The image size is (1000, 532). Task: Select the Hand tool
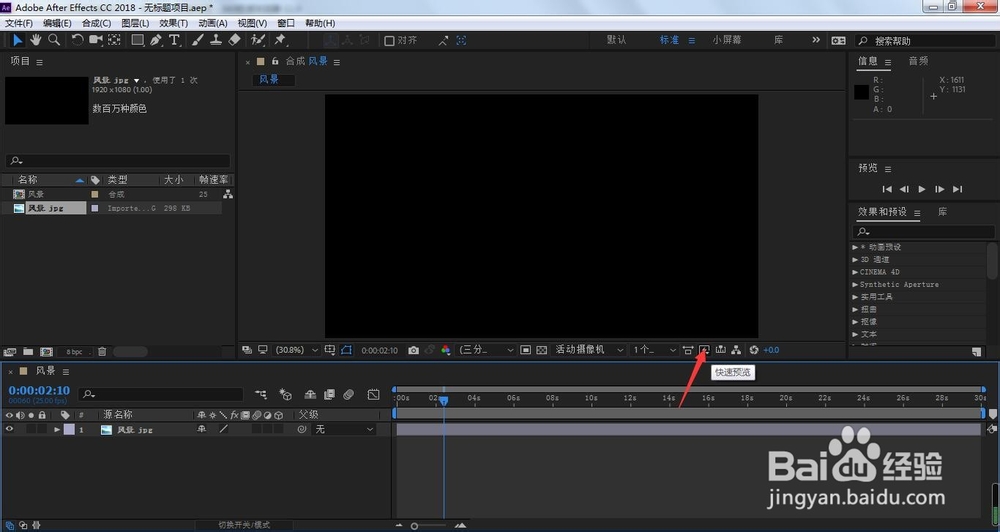click(x=36, y=40)
